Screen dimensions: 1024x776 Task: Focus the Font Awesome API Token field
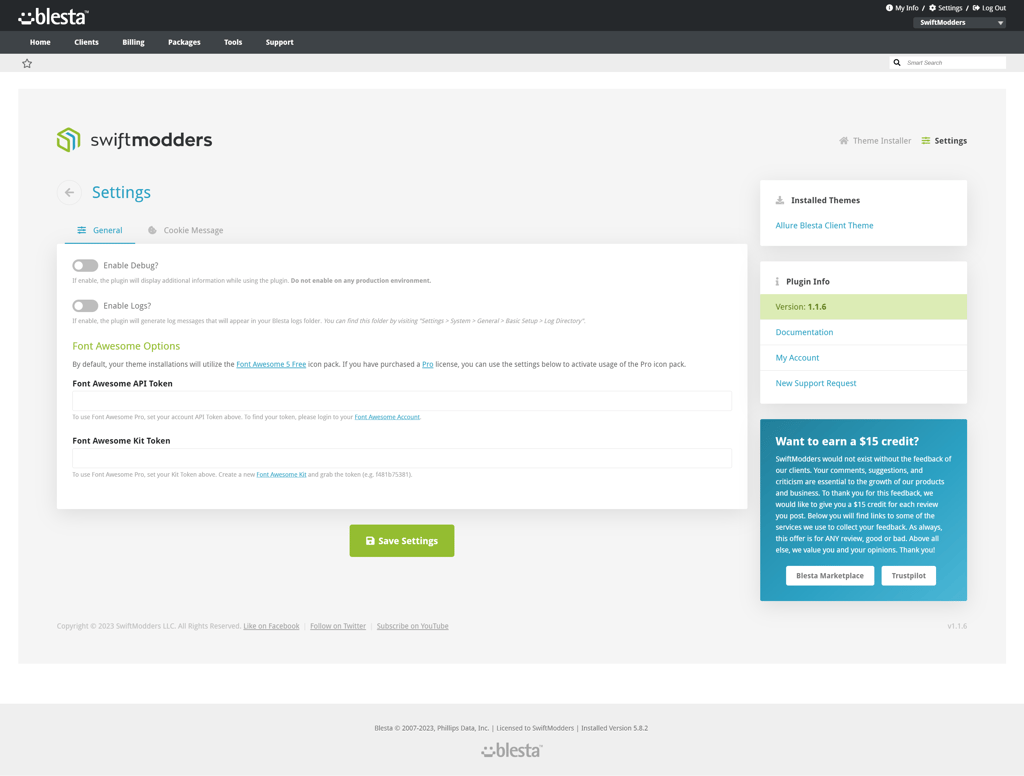point(402,401)
